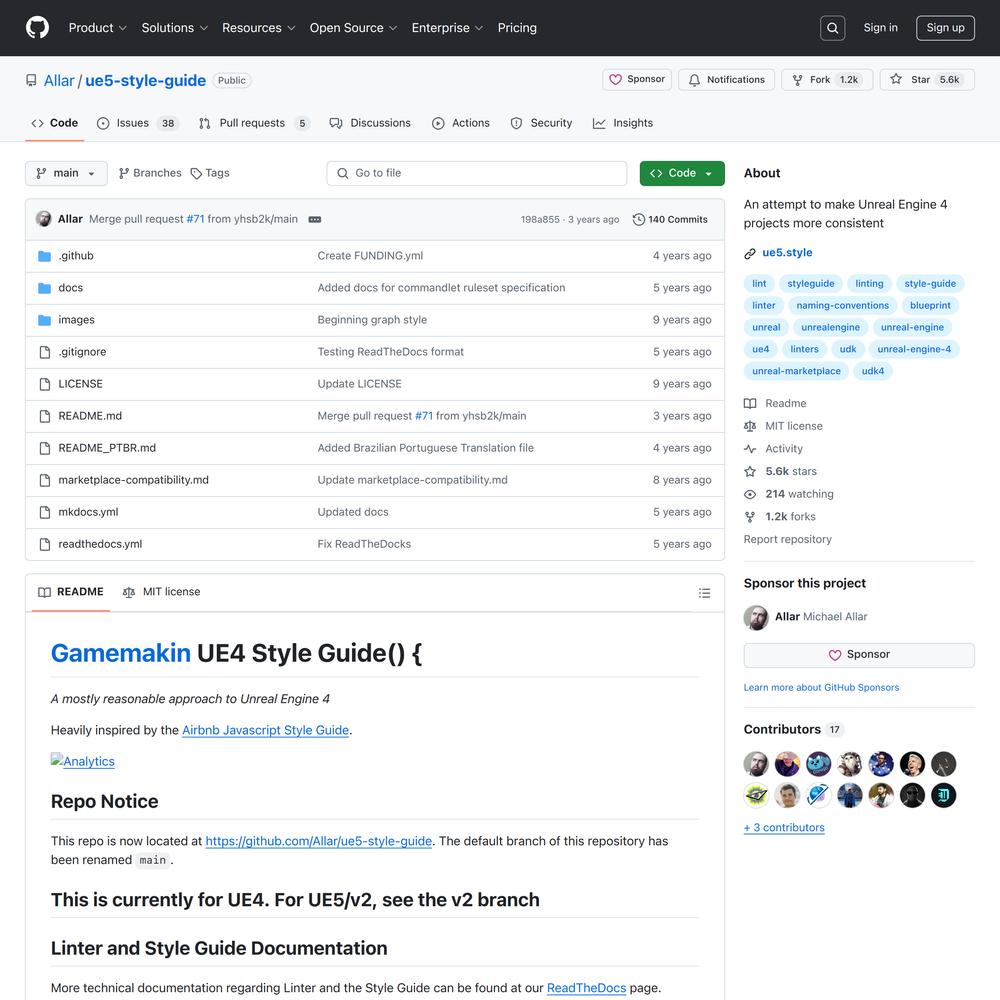The width and height of the screenshot is (1000, 1000).
Task: Open the GitHub home logo
Action: [x=37, y=27]
